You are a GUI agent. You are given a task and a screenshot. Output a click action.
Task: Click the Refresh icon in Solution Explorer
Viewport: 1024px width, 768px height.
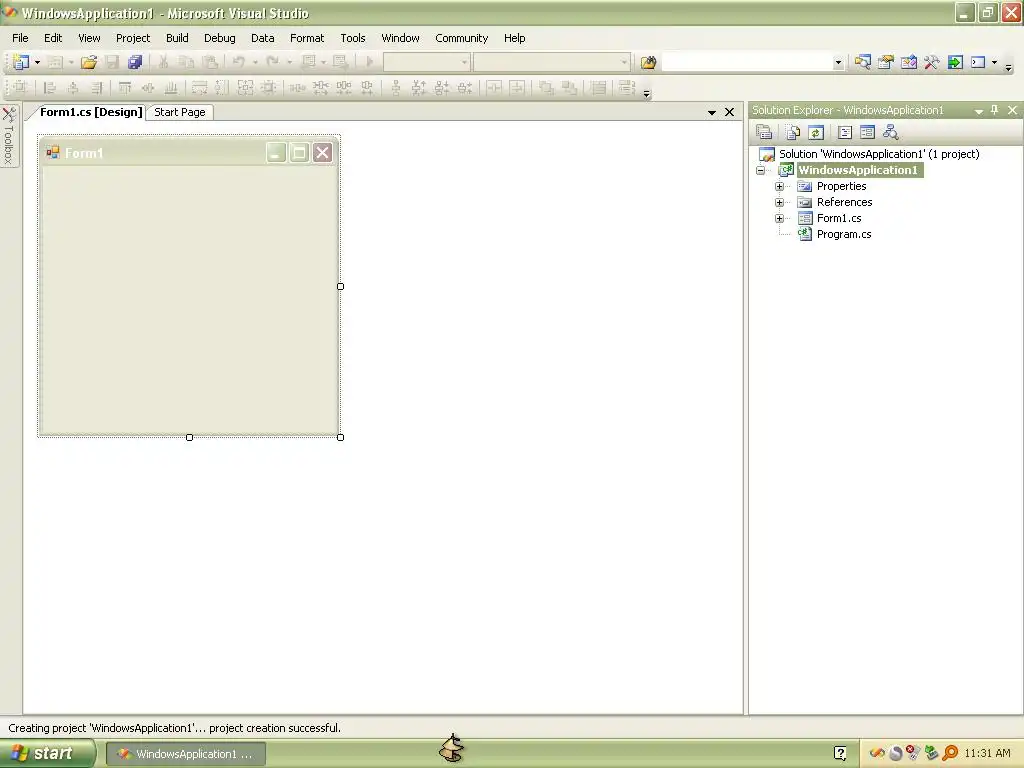tap(816, 133)
